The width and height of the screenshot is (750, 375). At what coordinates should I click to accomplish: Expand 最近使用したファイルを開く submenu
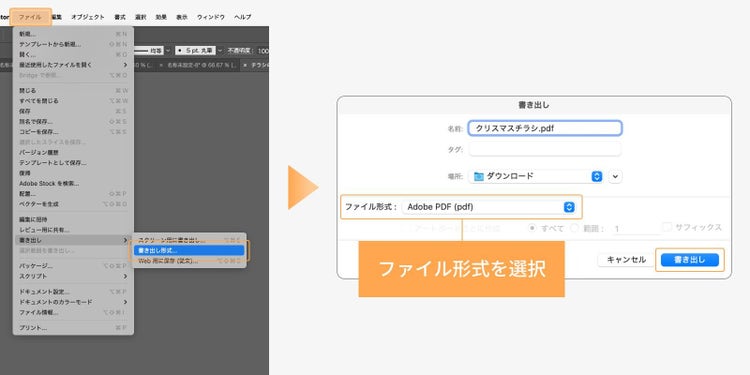pyautogui.click(x=73, y=65)
